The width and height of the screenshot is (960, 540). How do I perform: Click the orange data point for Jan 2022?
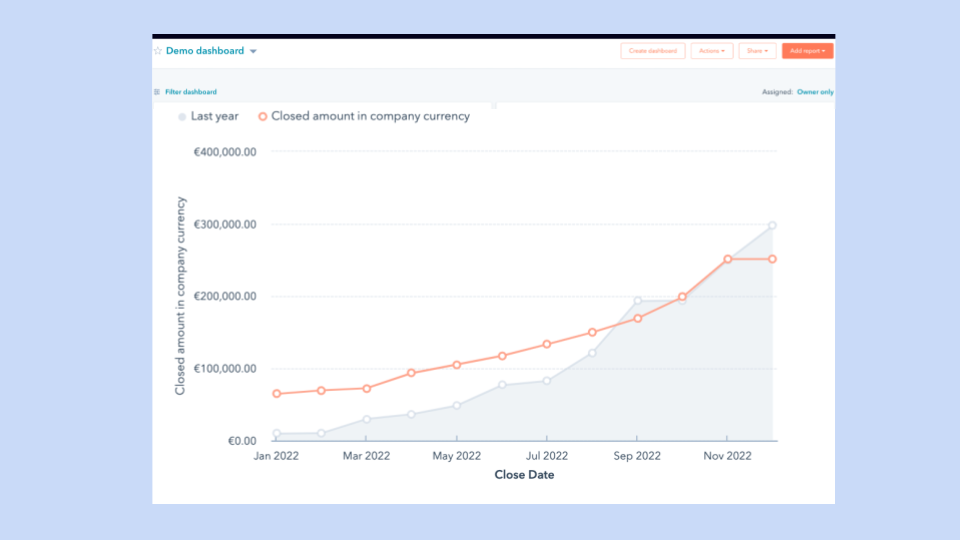[277, 394]
